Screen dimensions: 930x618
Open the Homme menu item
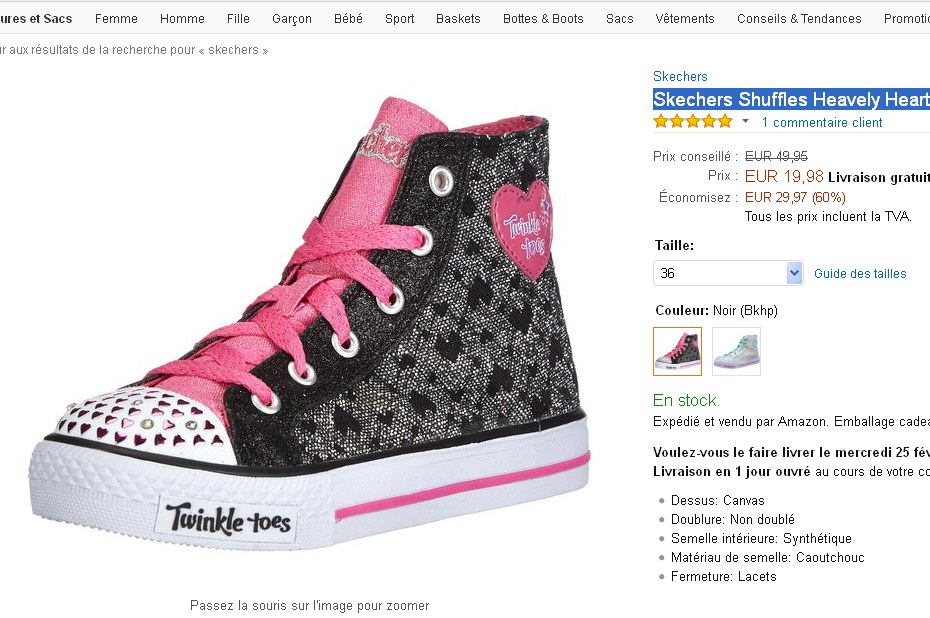coord(182,19)
